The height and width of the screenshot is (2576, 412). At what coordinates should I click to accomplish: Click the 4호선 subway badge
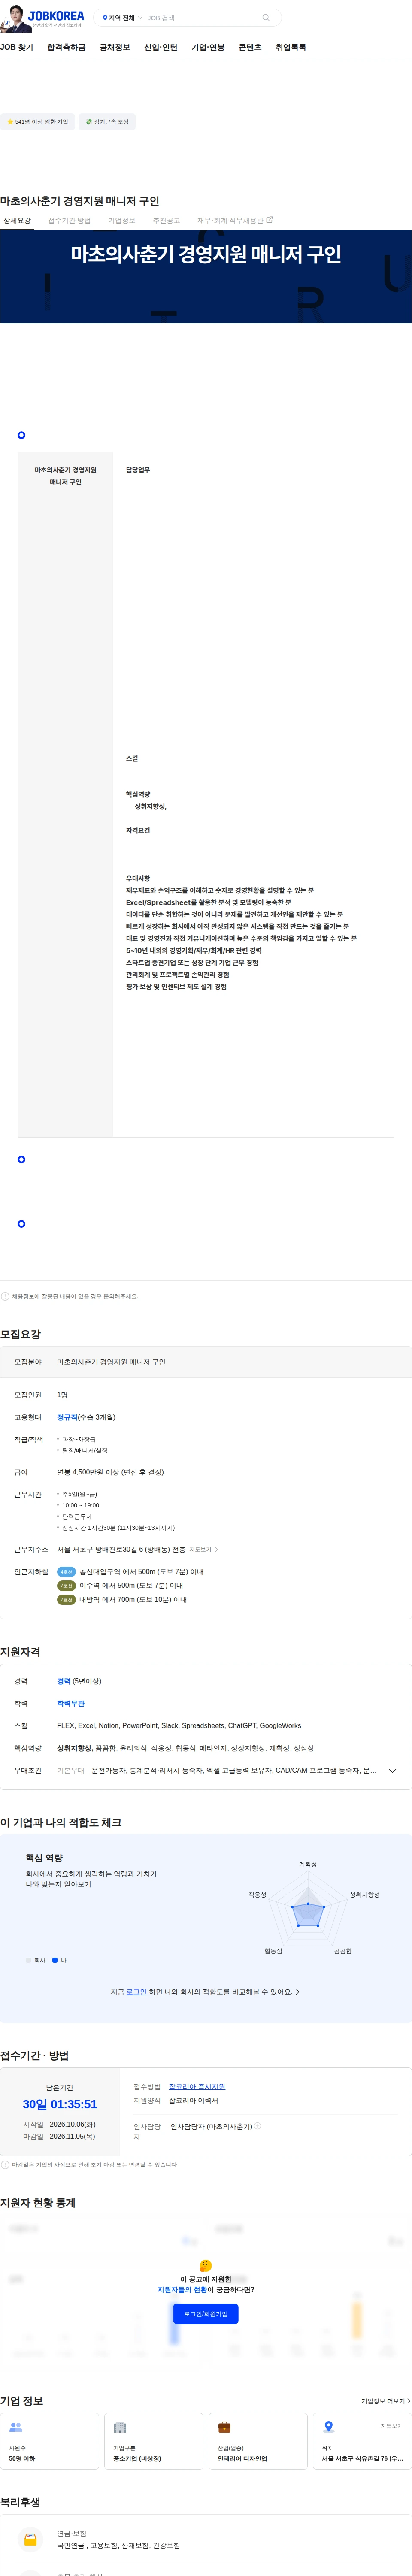point(66,1571)
